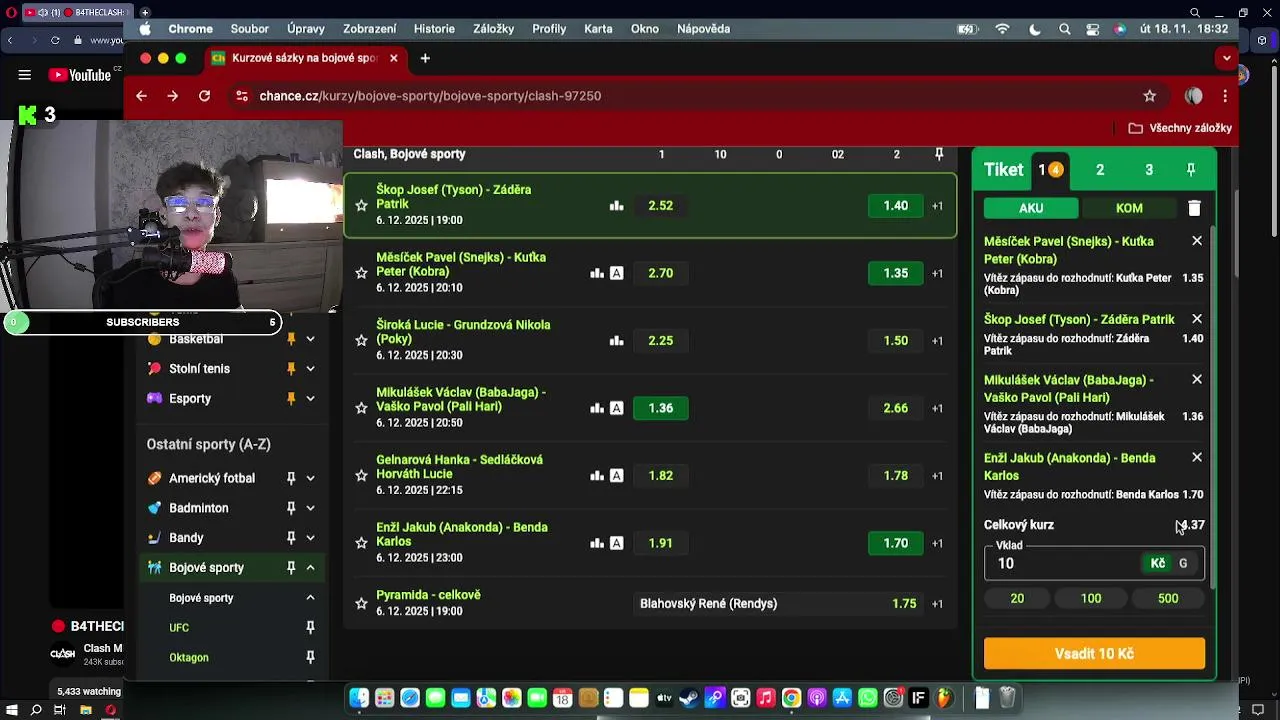This screenshot has height=720, width=1280.
Task: Open the Zobrazení menu
Action: point(369,29)
